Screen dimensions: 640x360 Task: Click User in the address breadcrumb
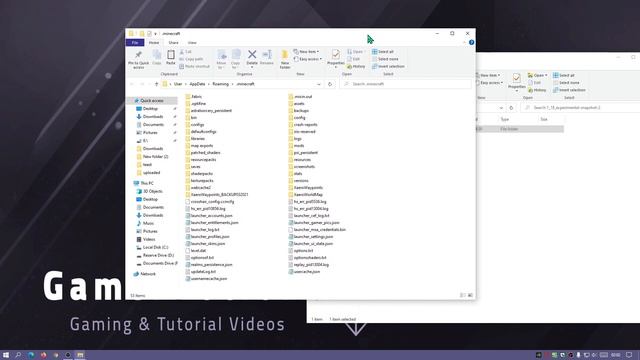(178, 84)
